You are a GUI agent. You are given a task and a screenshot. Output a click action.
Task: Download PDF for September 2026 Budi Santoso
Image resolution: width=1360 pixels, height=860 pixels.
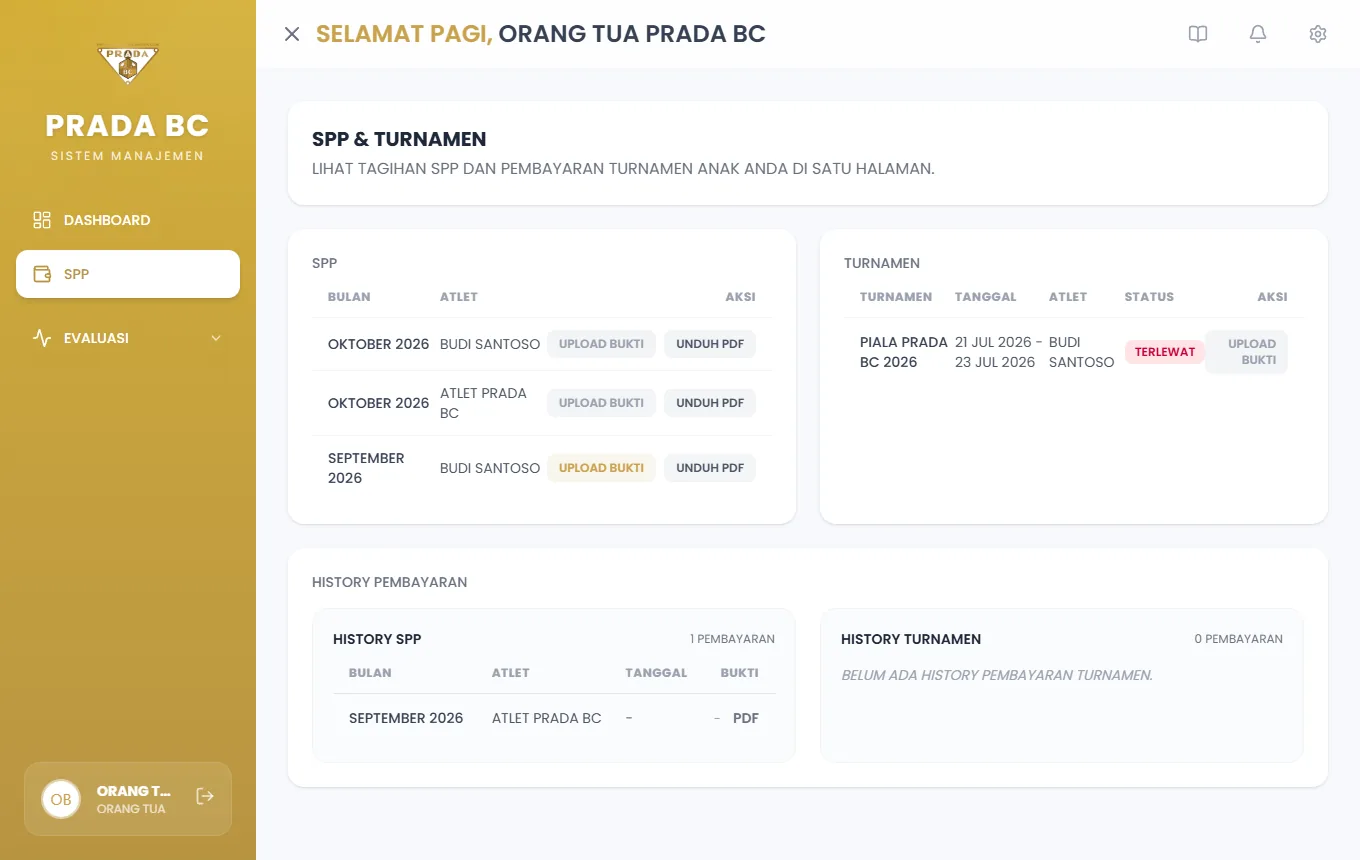(x=710, y=468)
